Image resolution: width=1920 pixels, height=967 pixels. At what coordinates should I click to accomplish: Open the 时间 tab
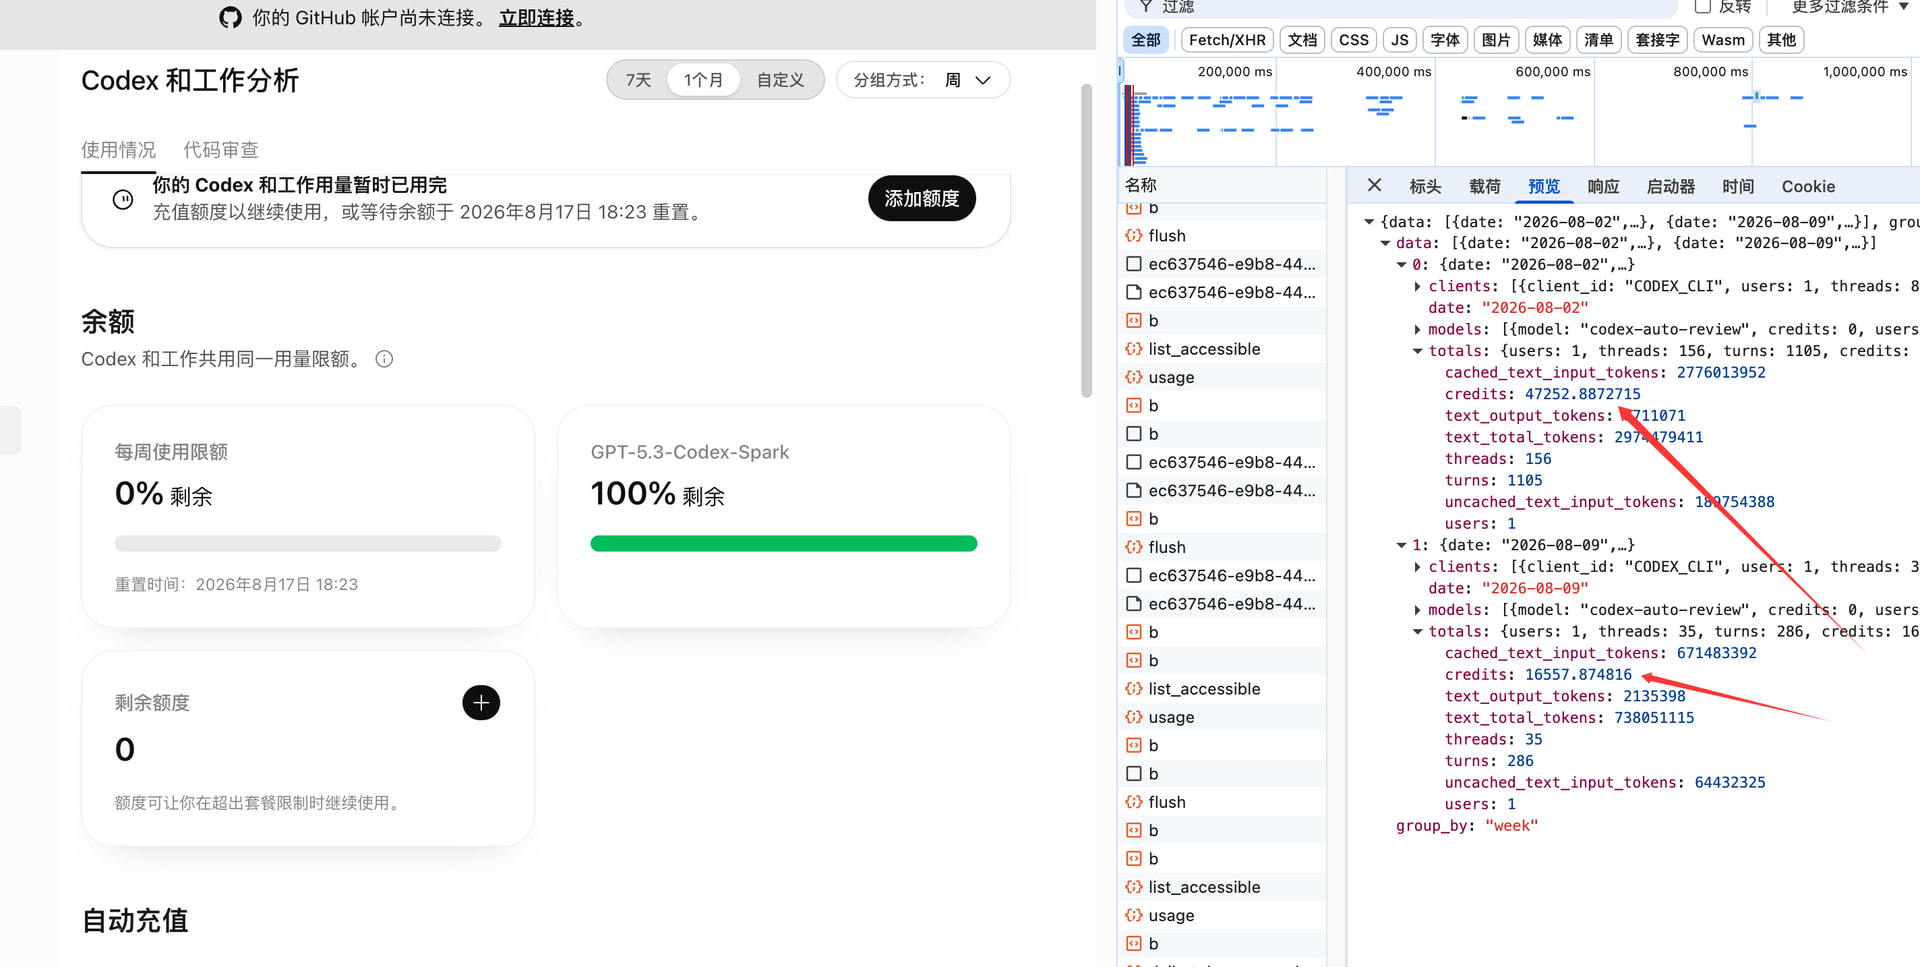1738,186
